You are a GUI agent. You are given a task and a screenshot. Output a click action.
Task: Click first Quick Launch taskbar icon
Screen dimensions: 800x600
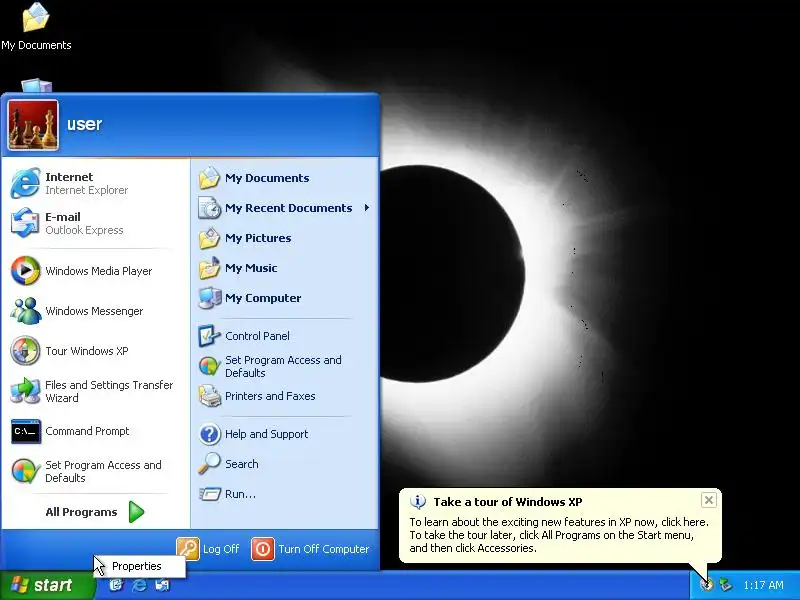pyautogui.click(x=116, y=585)
